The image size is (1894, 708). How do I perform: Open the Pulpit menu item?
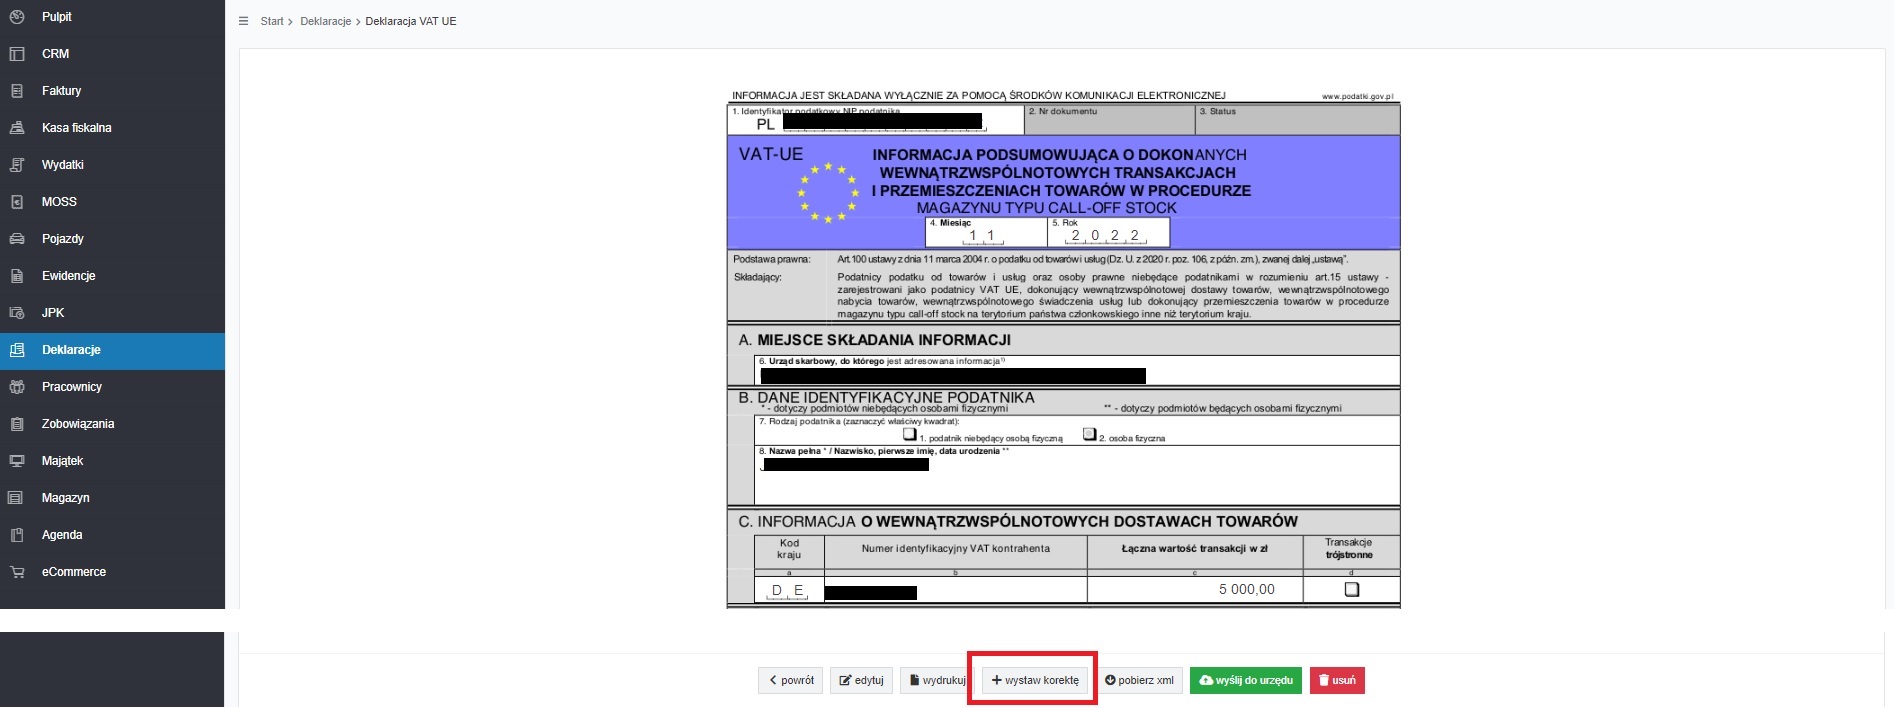point(112,17)
